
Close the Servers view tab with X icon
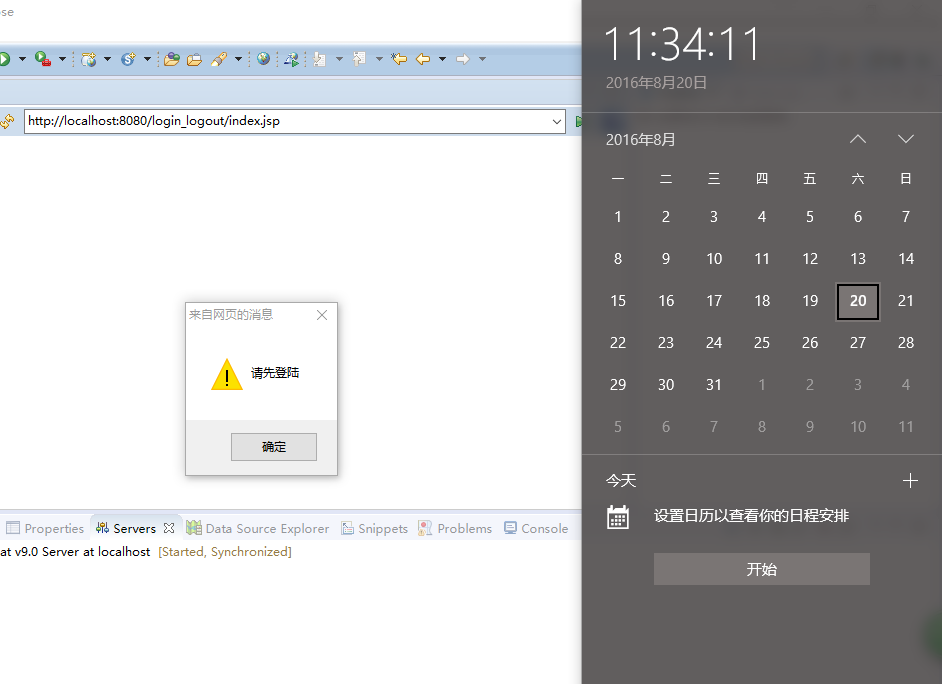click(x=169, y=528)
